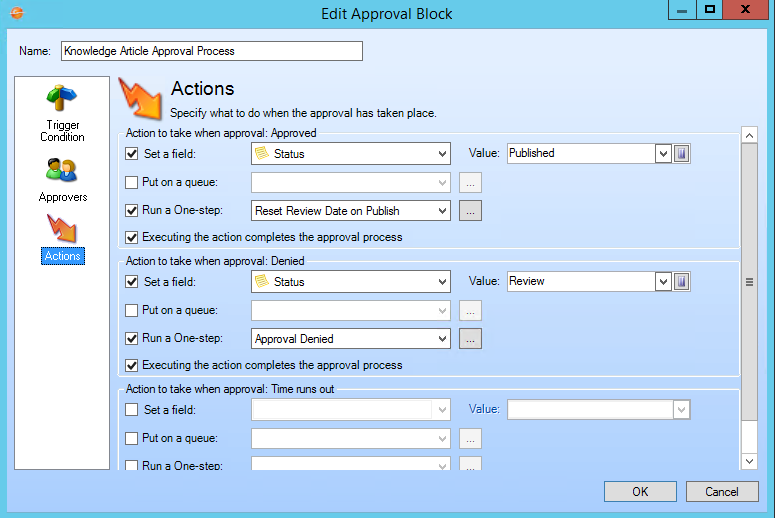
Task: Select the Actions section icon in sidebar
Action: pos(62,230)
